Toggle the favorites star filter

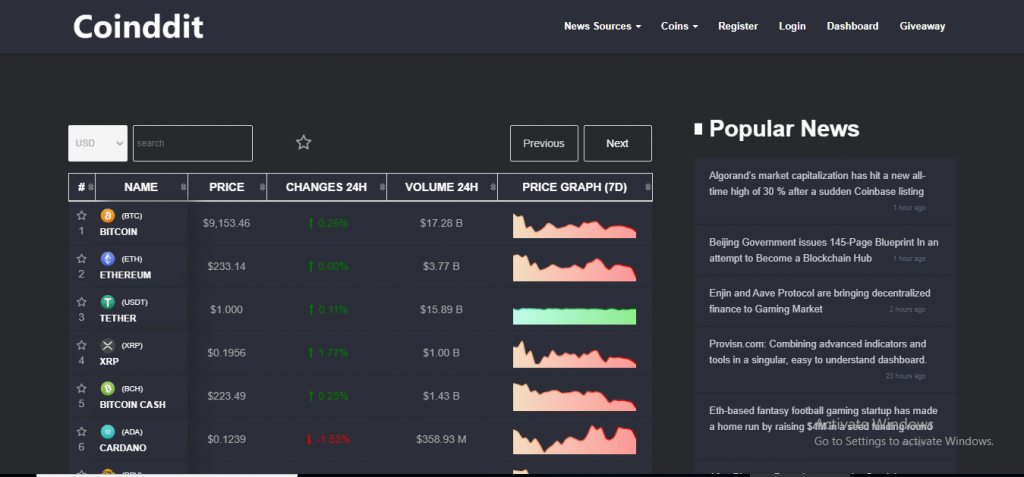click(x=304, y=142)
